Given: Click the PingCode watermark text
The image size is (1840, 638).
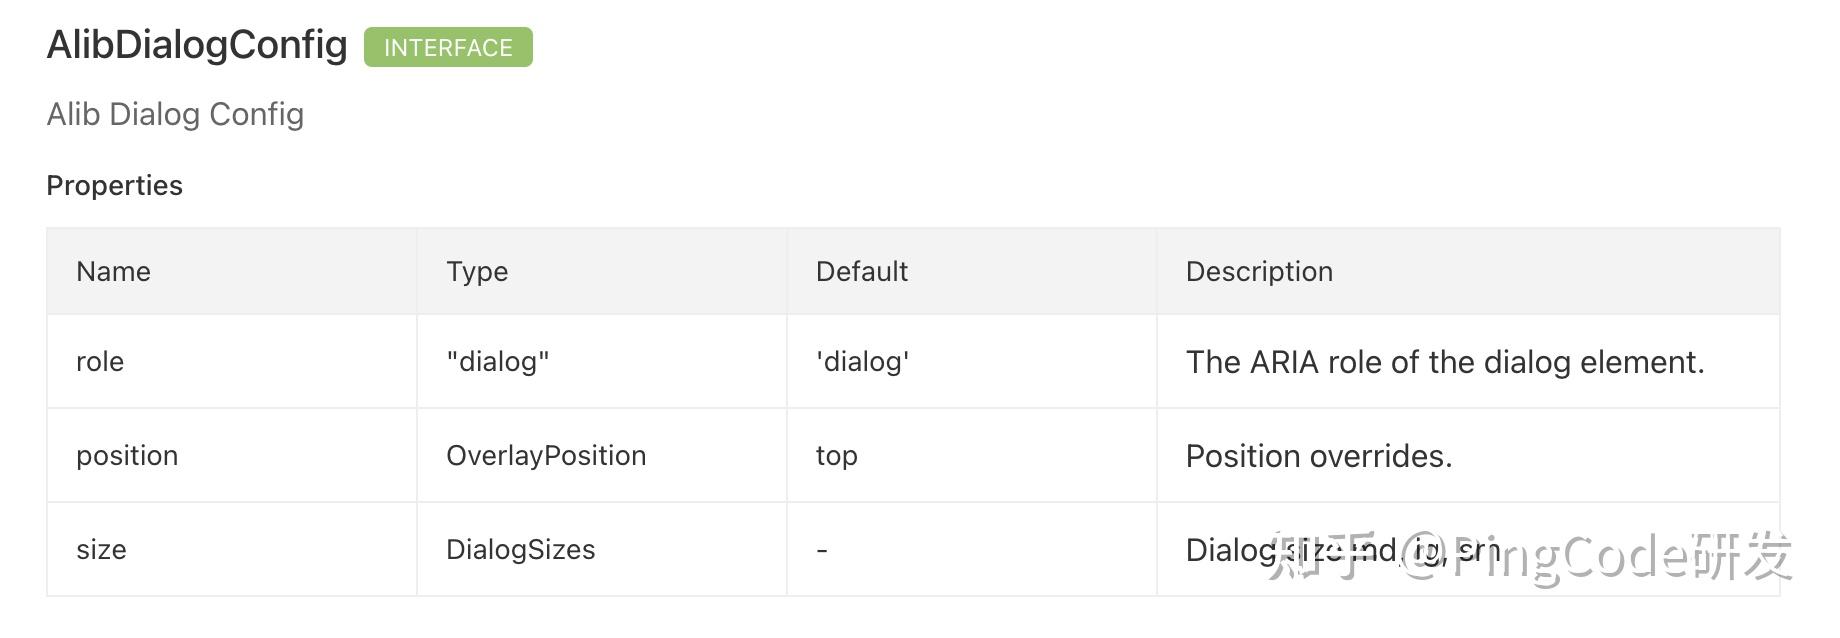Looking at the screenshot, I should coord(1528,555).
